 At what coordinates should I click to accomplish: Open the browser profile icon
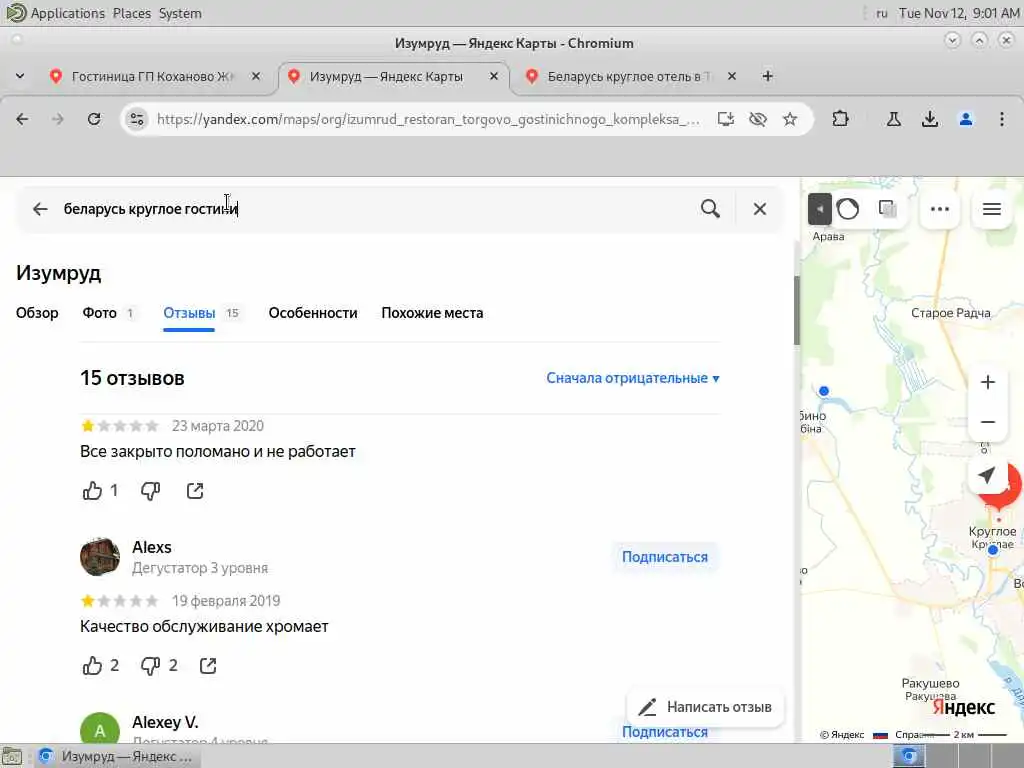tap(966, 119)
